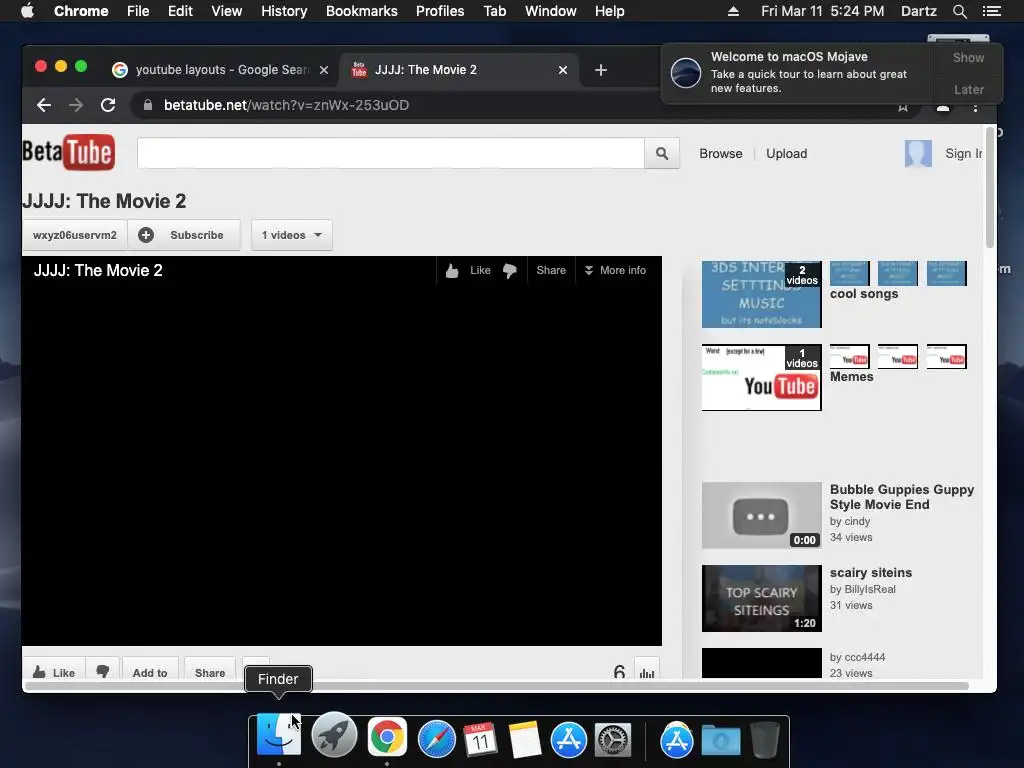Expand More info in the player header
Viewport: 1024px width, 768px height.
pos(615,270)
